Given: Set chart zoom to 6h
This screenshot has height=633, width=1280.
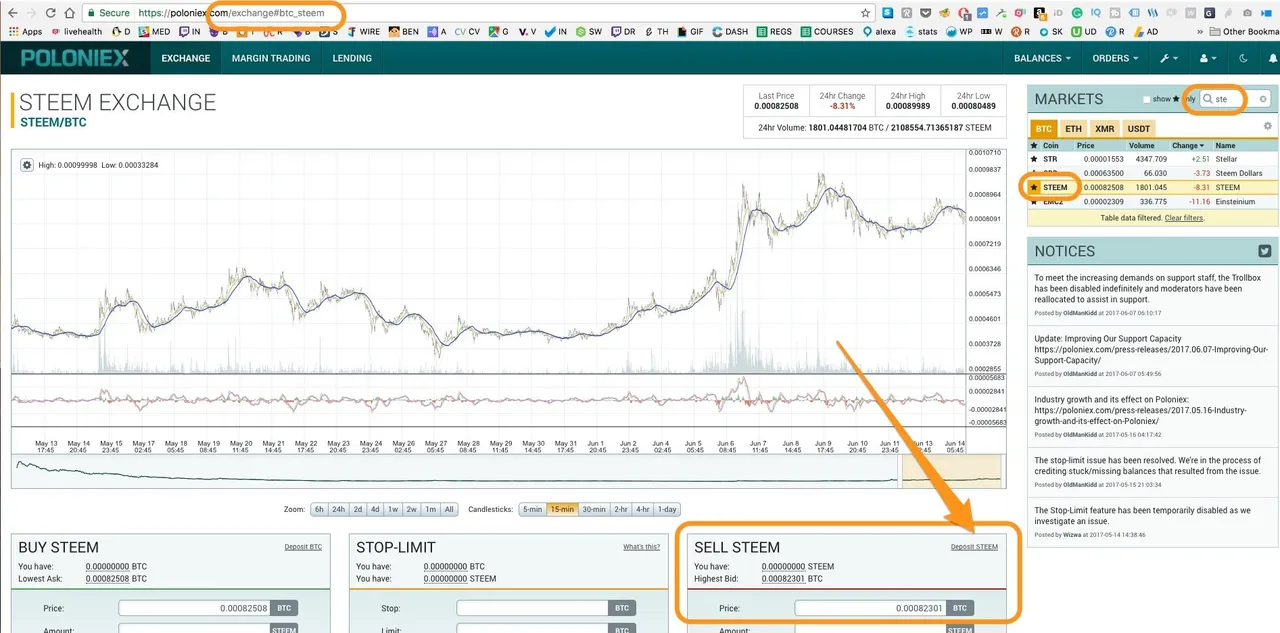Looking at the screenshot, I should pyautogui.click(x=319, y=509).
